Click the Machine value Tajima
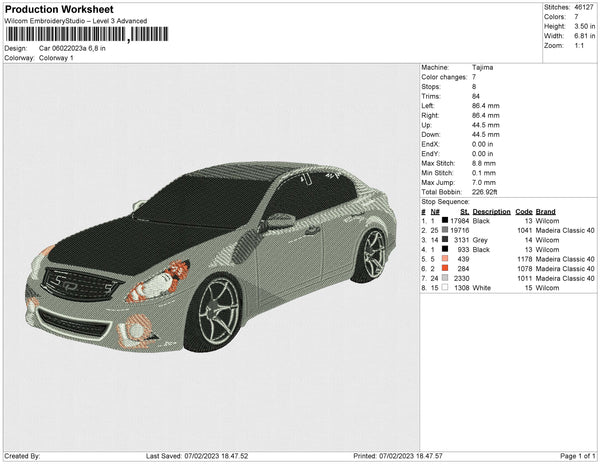Viewport: 600px width, 464px height. tap(482, 68)
